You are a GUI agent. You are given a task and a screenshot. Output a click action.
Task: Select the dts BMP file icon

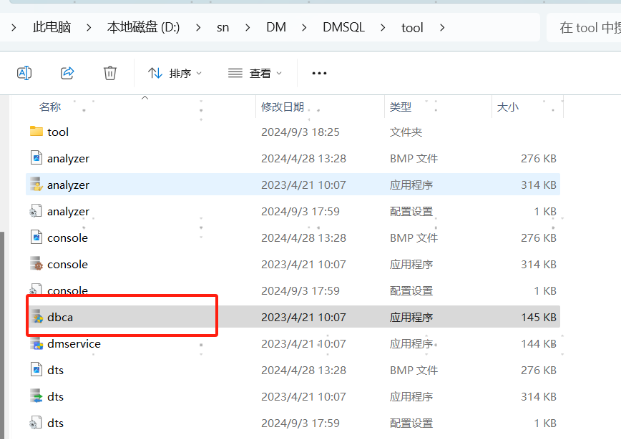(x=36, y=370)
